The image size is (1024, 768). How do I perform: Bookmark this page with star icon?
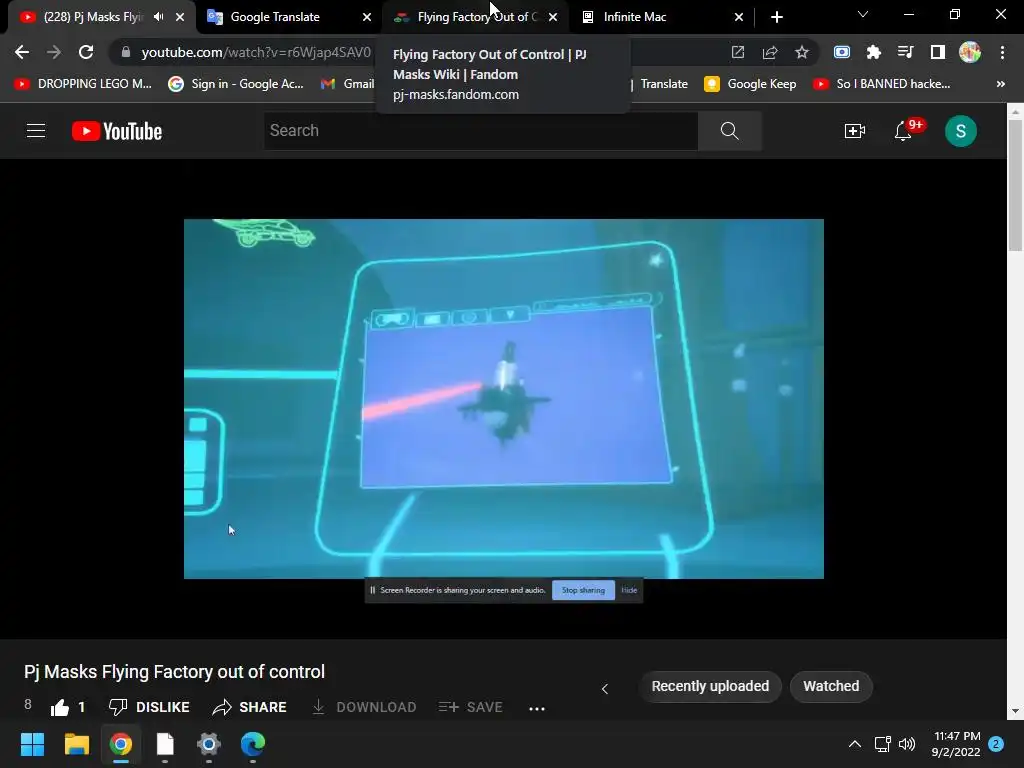pyautogui.click(x=802, y=52)
